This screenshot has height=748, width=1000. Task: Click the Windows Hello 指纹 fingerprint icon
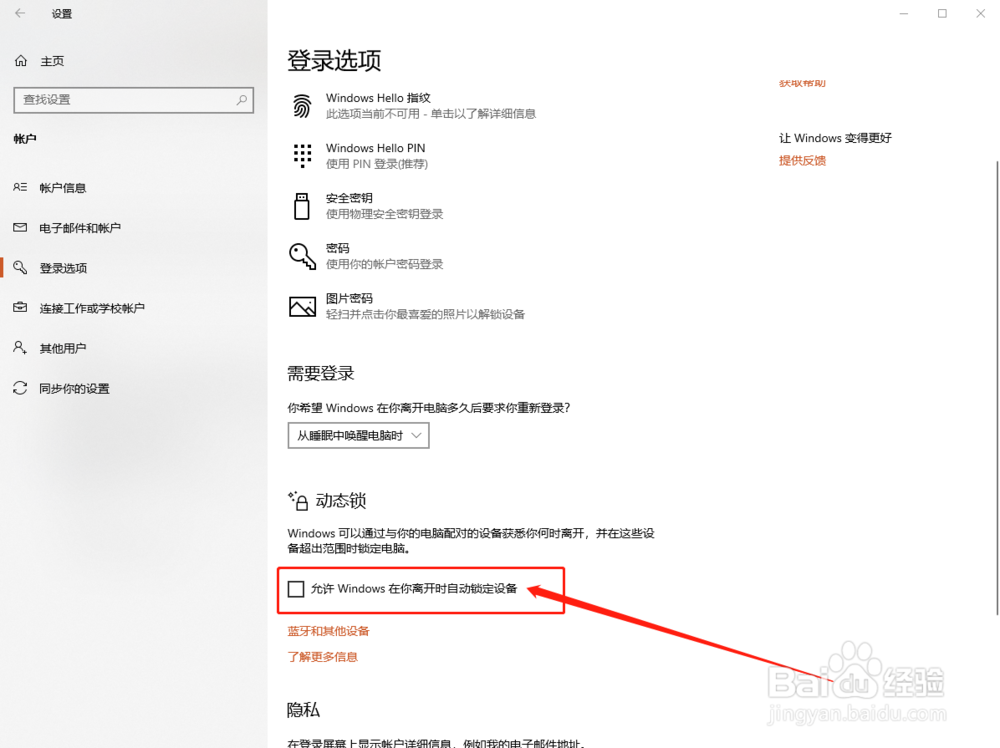point(302,106)
